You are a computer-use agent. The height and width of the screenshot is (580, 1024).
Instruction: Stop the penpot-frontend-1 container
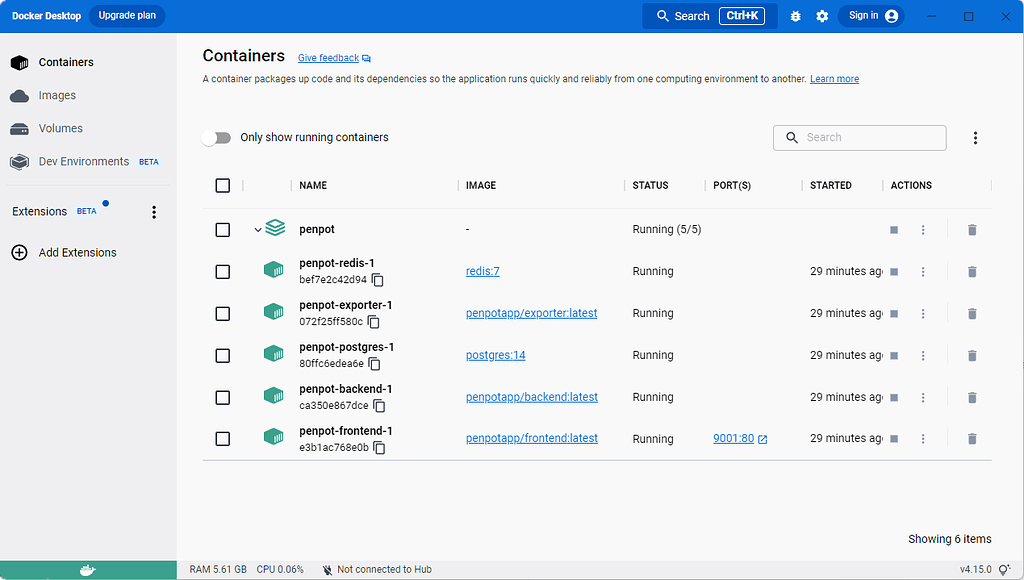[x=894, y=439]
